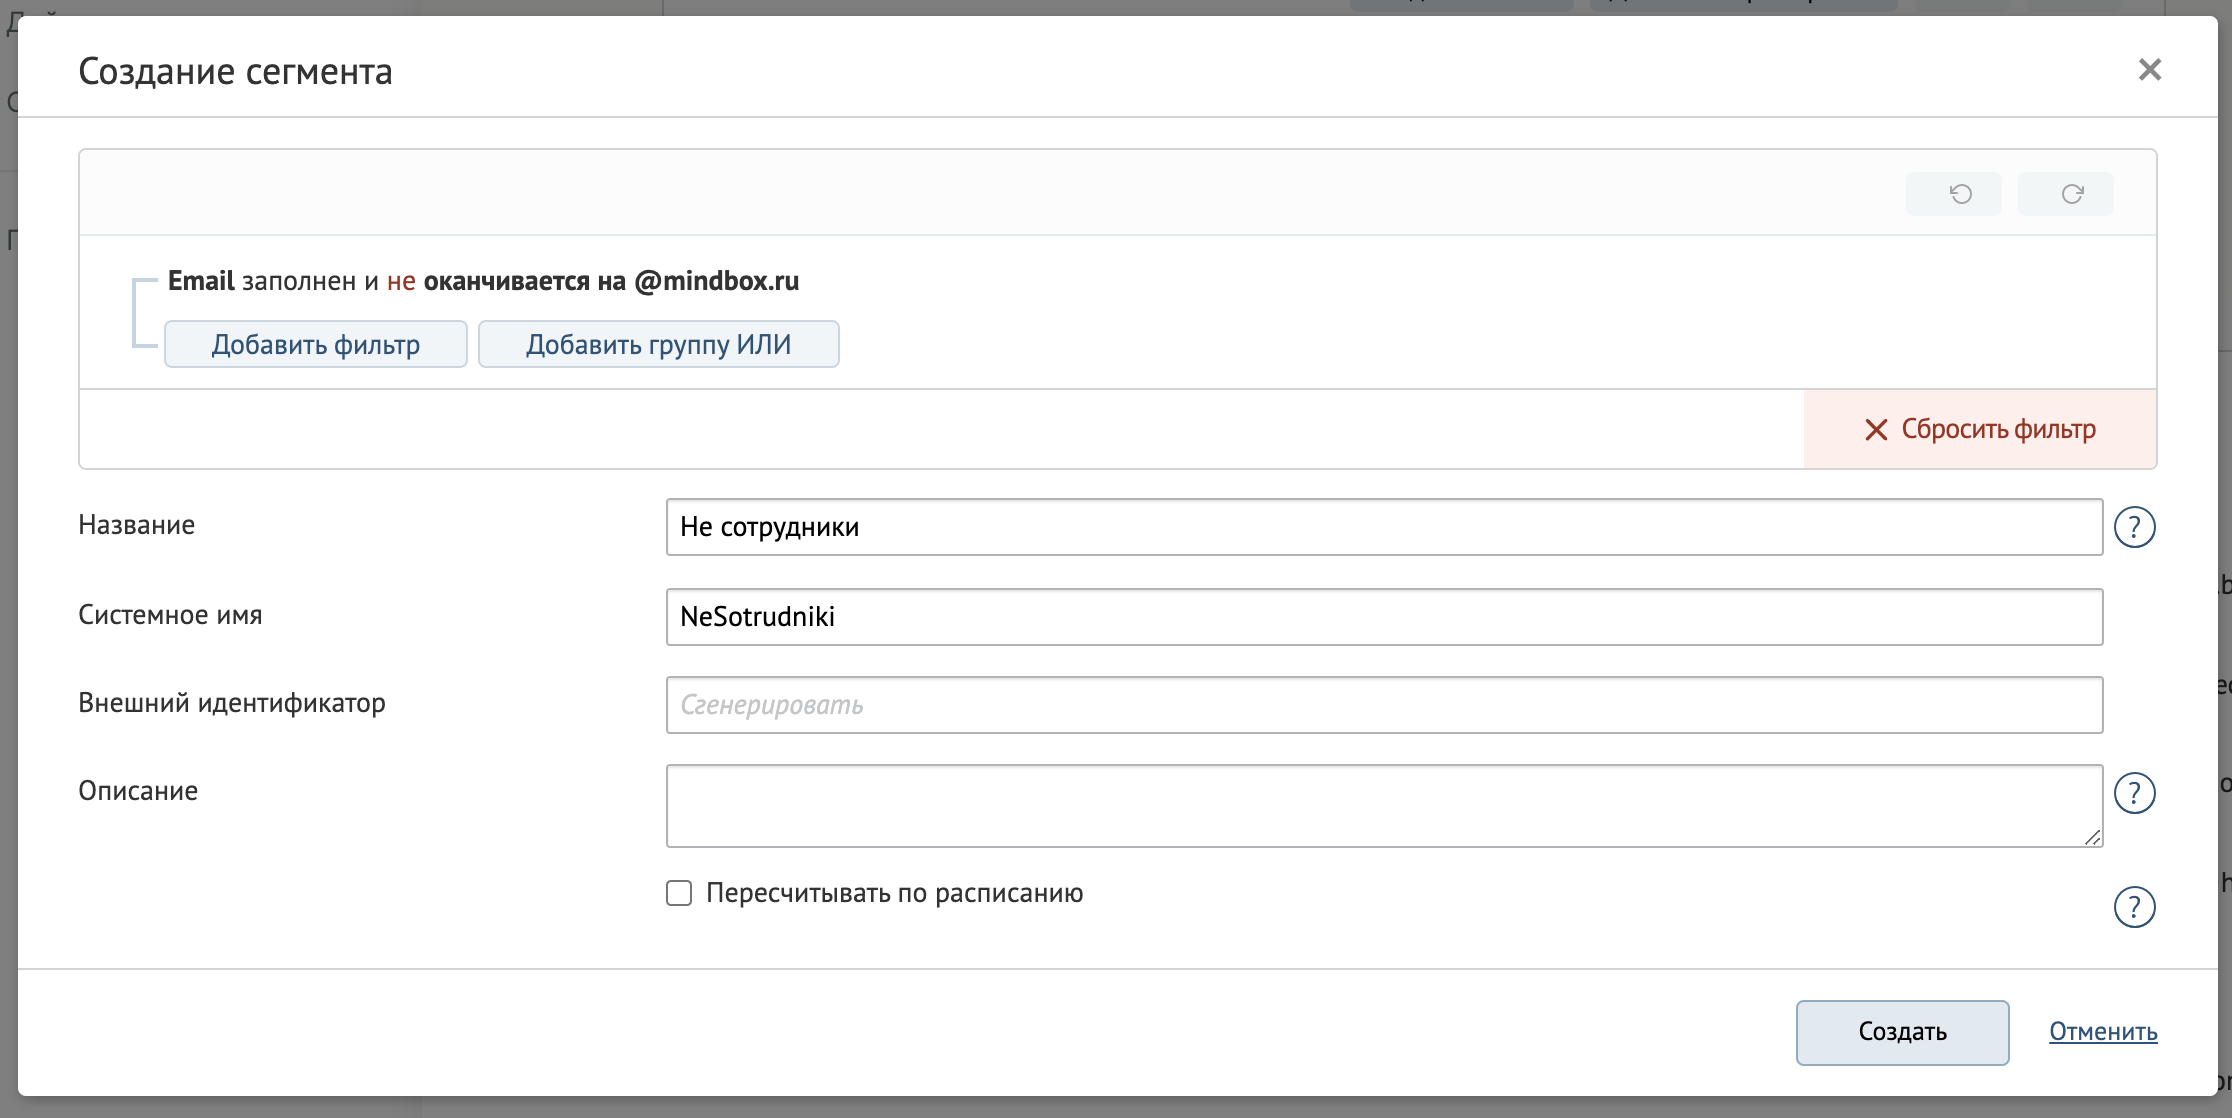Click Добавить группу ИЛИ button
The image size is (2232, 1118).
[658, 344]
